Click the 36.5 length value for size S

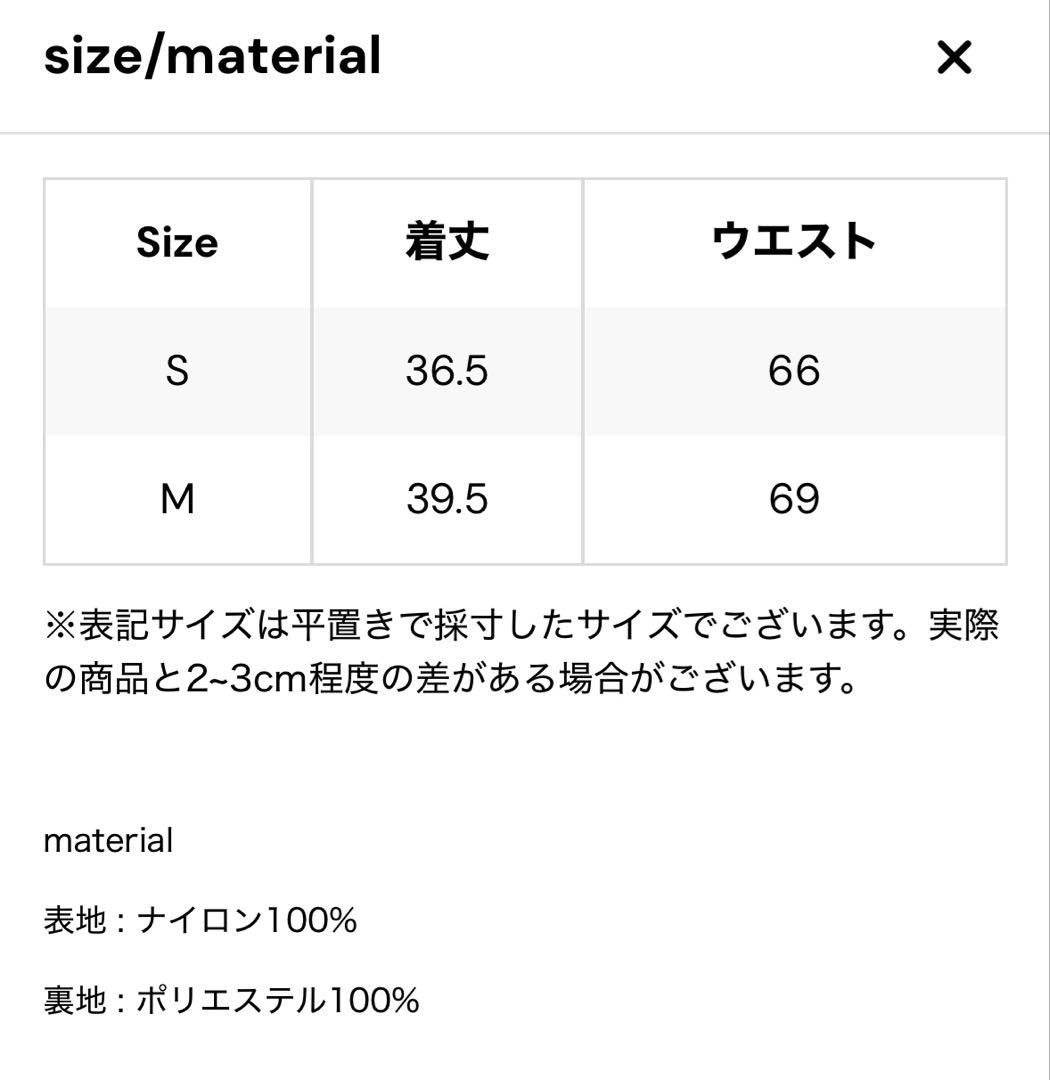point(446,370)
